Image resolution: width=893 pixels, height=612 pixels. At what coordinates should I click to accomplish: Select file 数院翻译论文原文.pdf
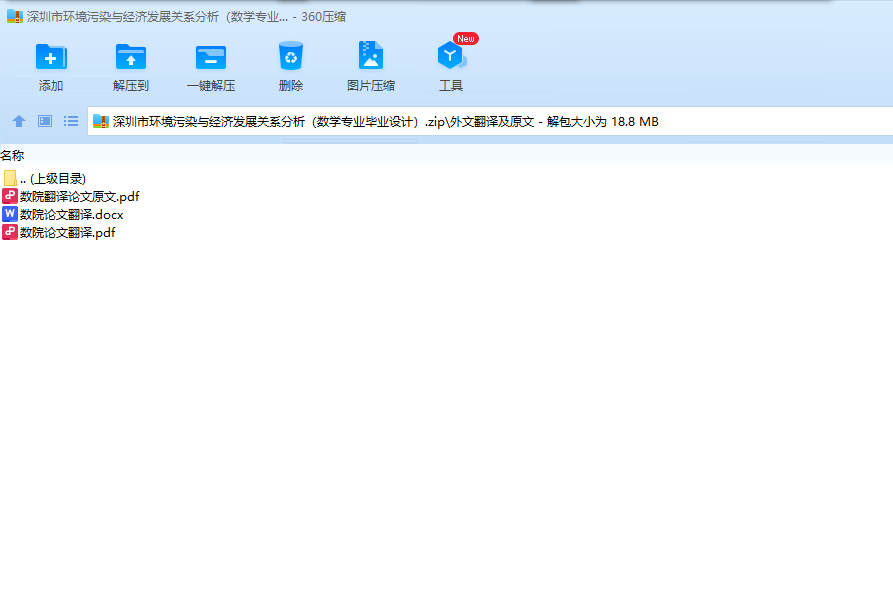point(71,196)
